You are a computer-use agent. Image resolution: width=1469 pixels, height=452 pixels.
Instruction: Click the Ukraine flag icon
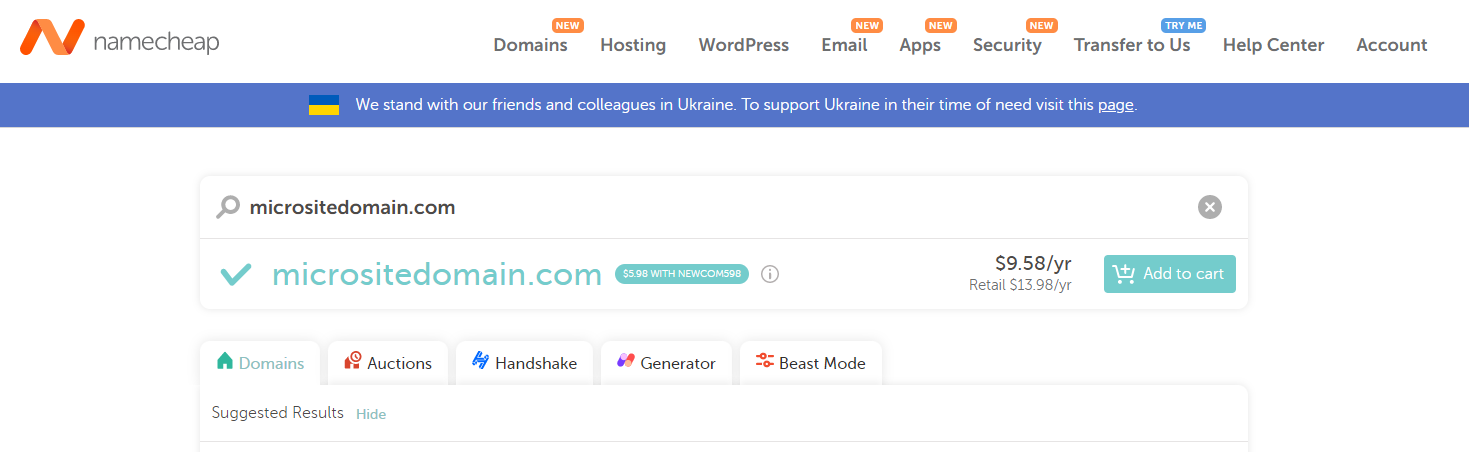coord(324,105)
